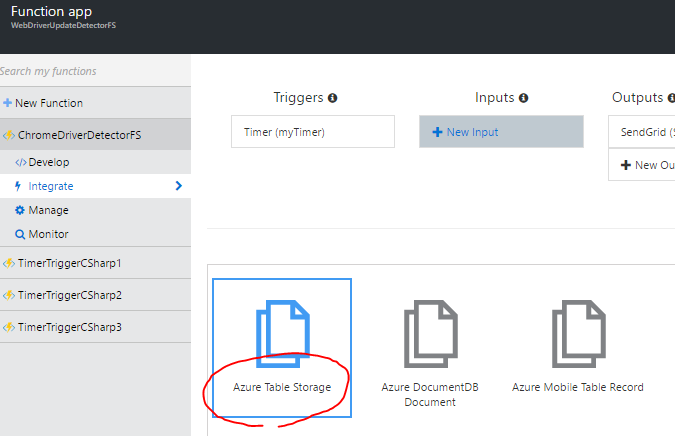The height and width of the screenshot is (436, 675).
Task: Click the New Function link
Action: coord(49,103)
